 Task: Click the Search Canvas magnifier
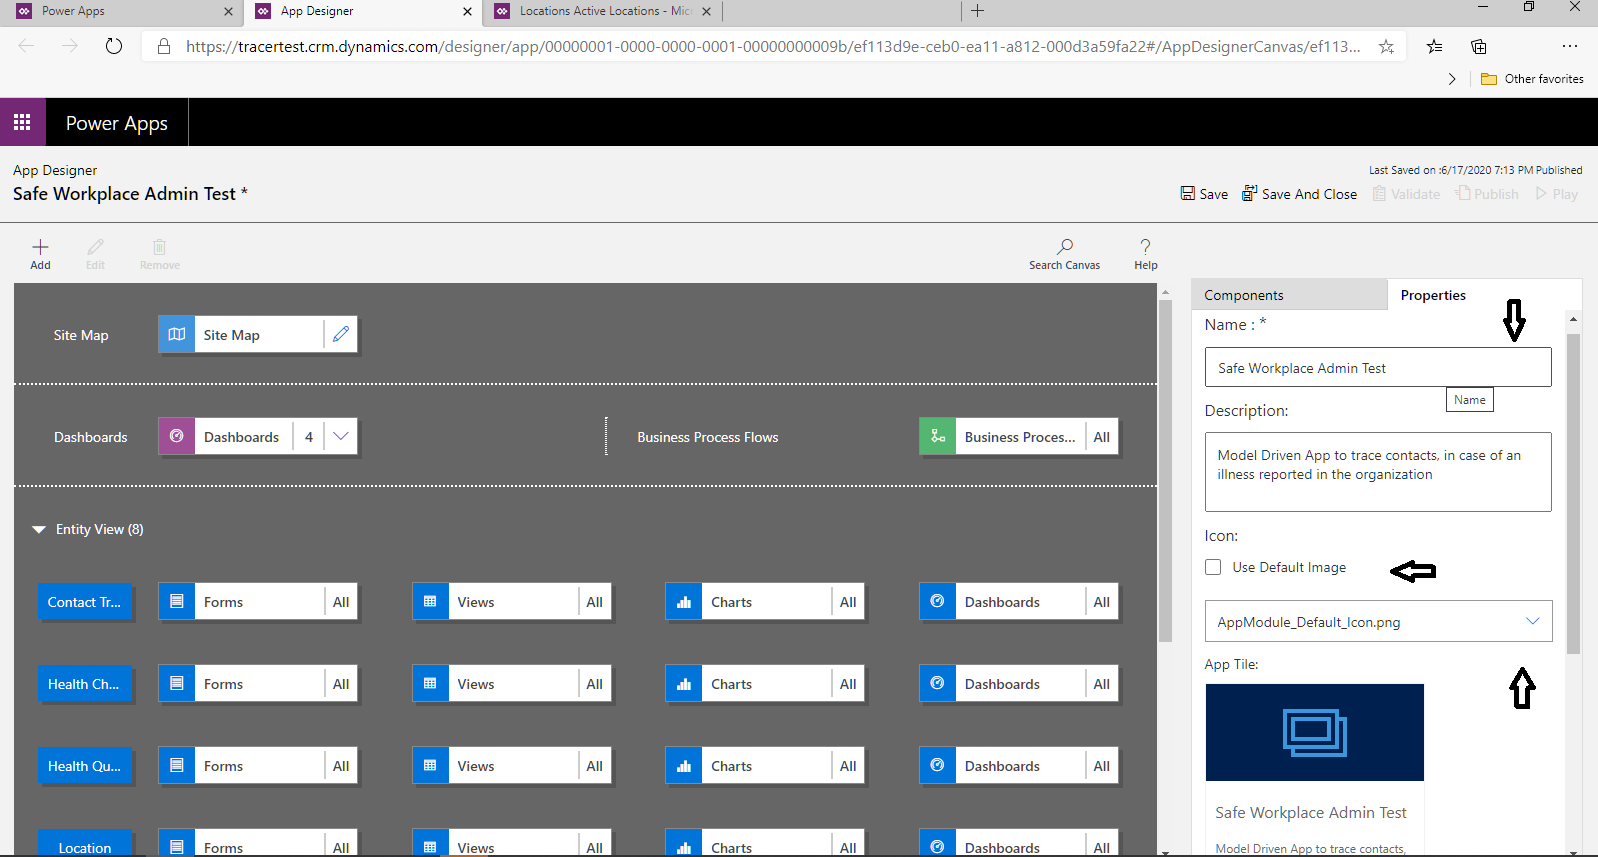coord(1065,246)
